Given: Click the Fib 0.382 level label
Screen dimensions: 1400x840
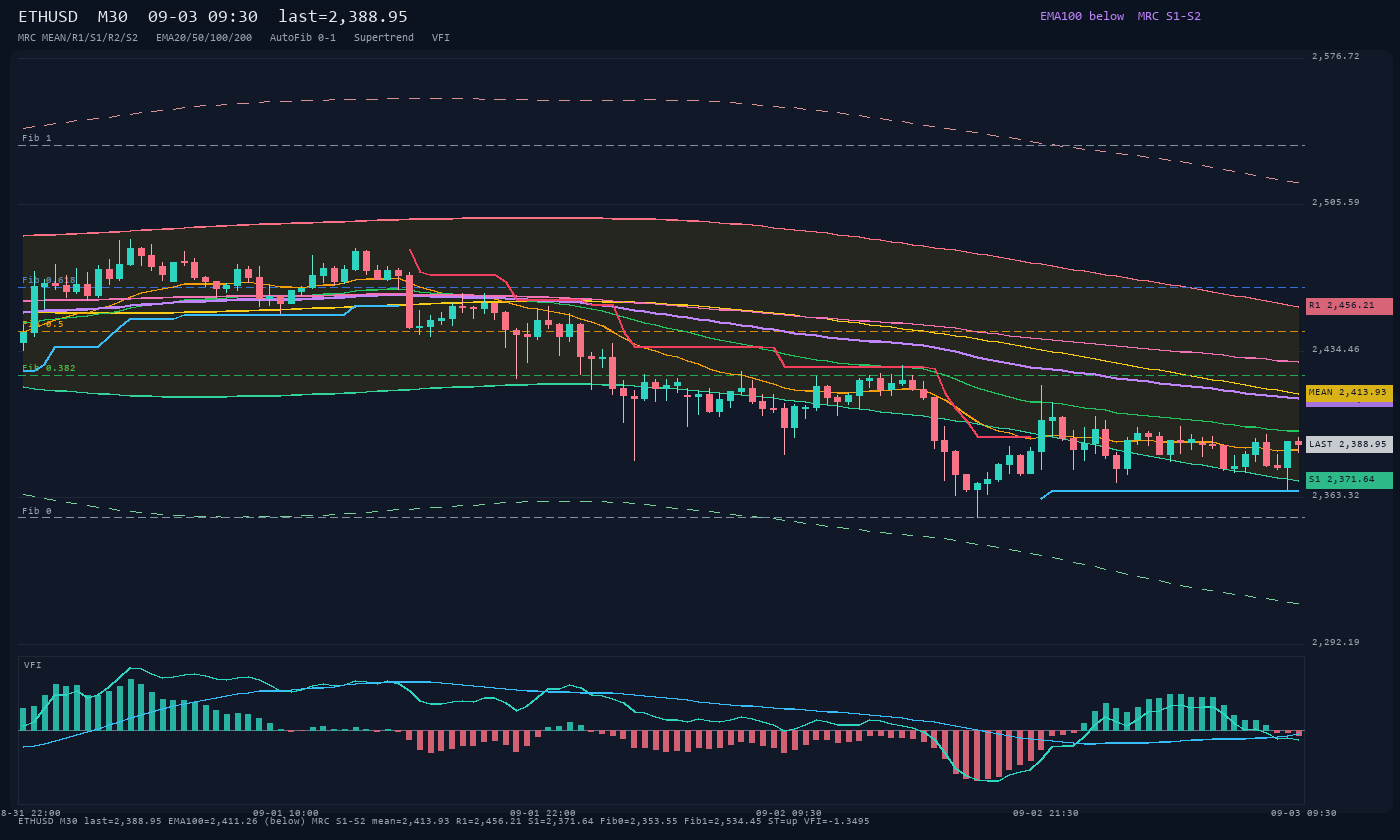Looking at the screenshot, I should (49, 368).
